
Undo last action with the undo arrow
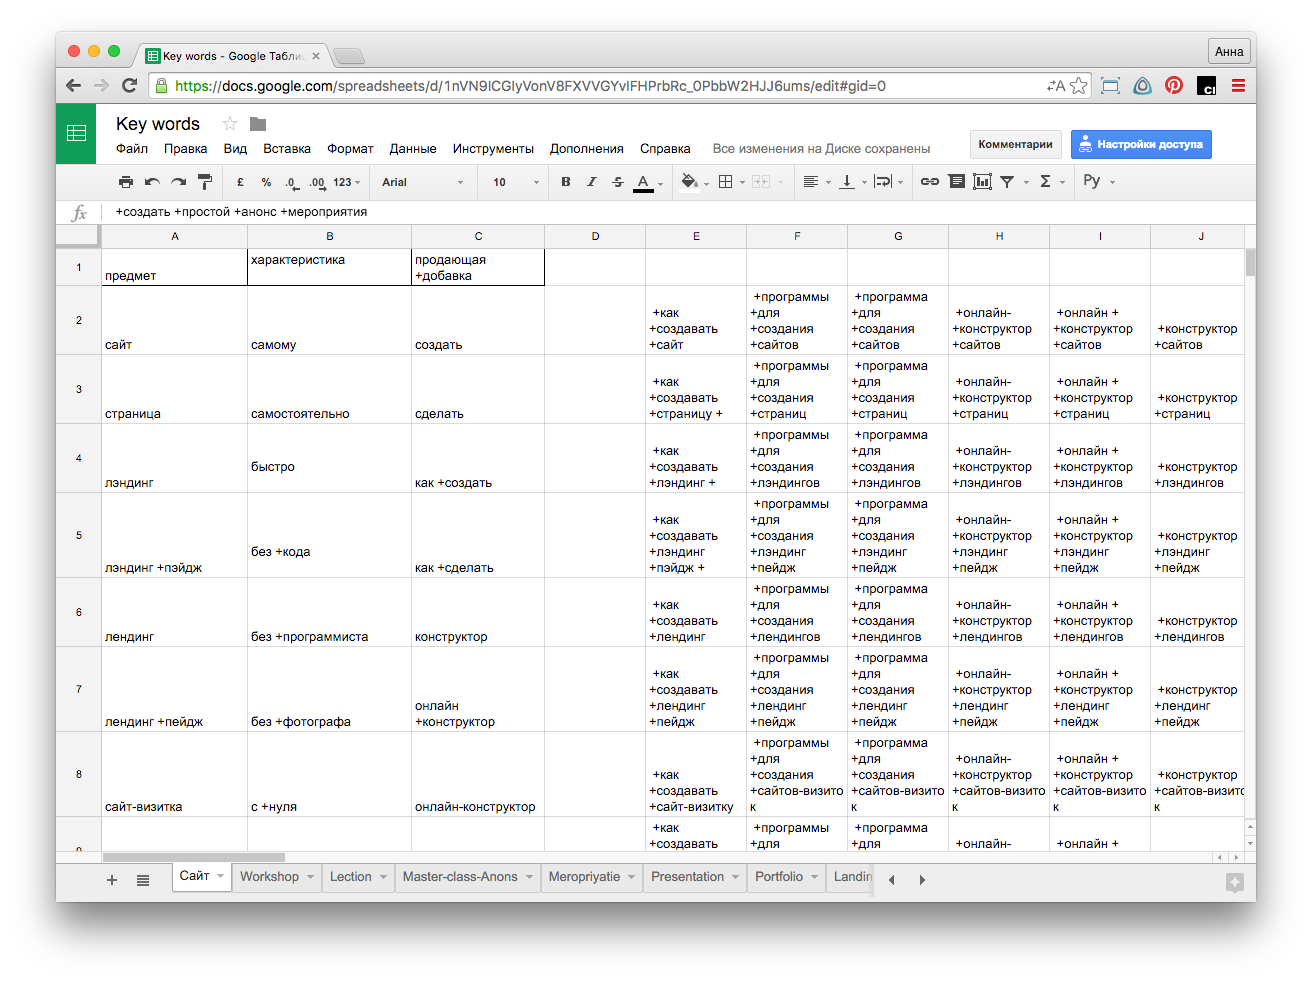(152, 182)
